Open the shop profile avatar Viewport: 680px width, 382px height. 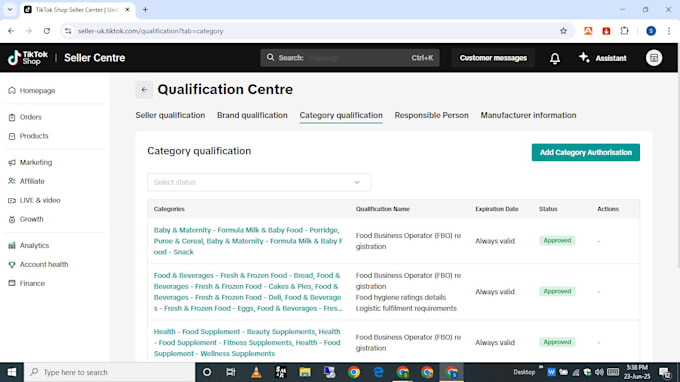click(654, 58)
